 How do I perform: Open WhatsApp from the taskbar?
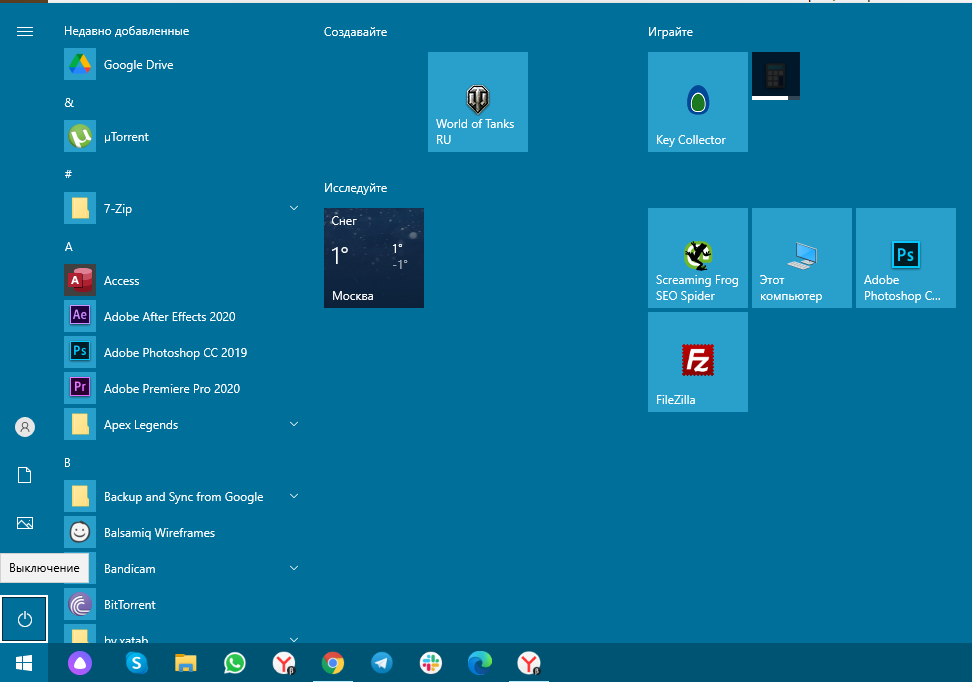coord(234,663)
